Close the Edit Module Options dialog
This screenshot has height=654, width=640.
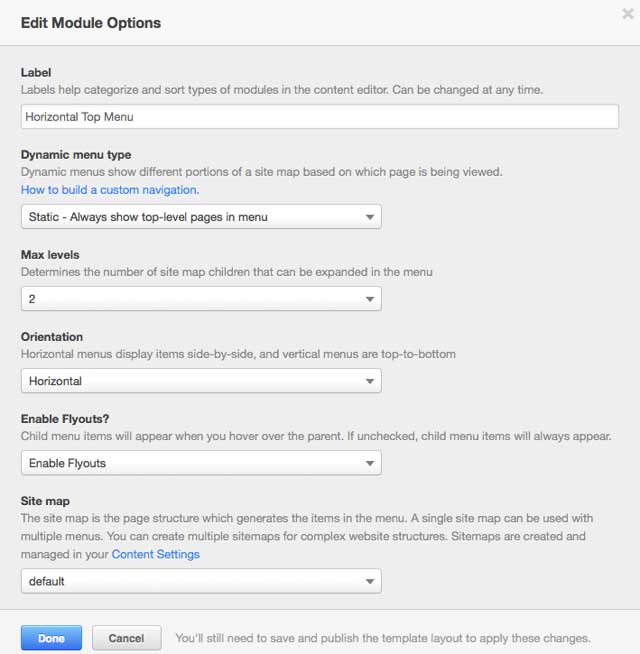(626, 14)
